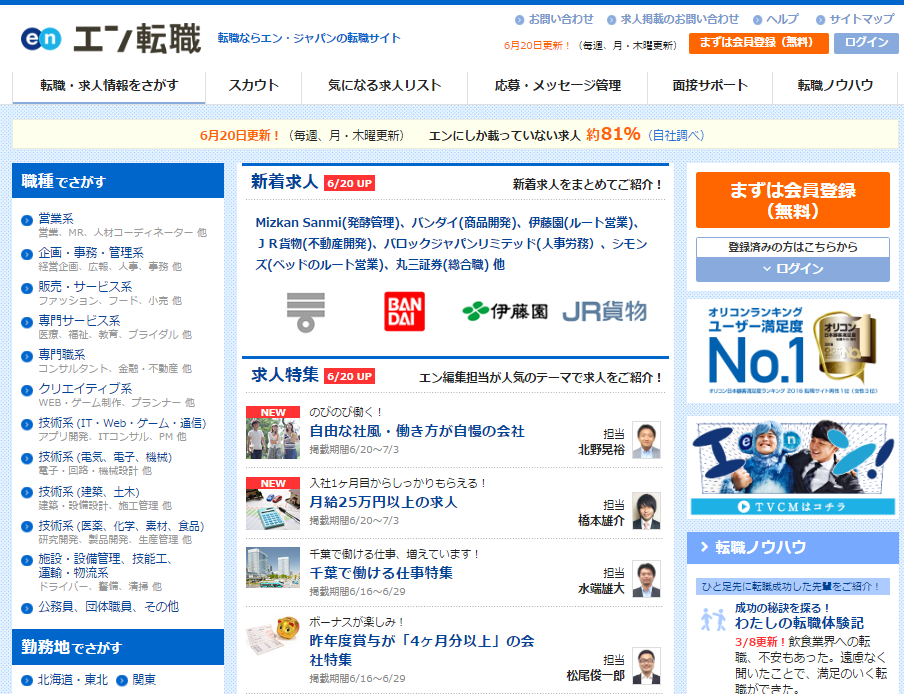Open 橋本雄介's staff photo

click(x=646, y=511)
